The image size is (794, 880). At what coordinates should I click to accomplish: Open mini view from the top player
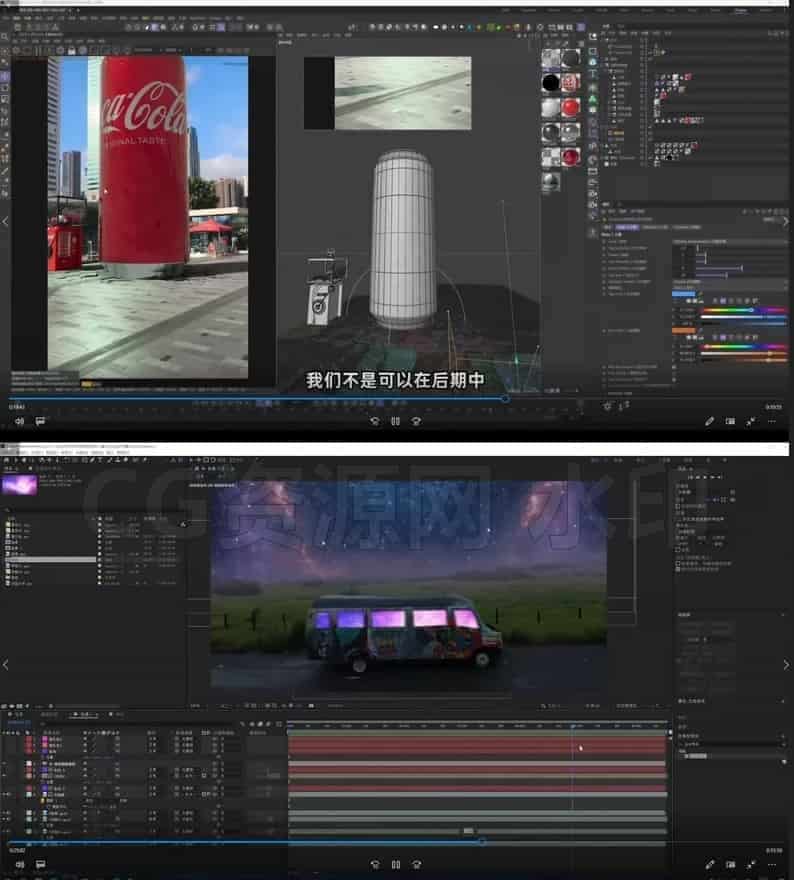click(730, 421)
